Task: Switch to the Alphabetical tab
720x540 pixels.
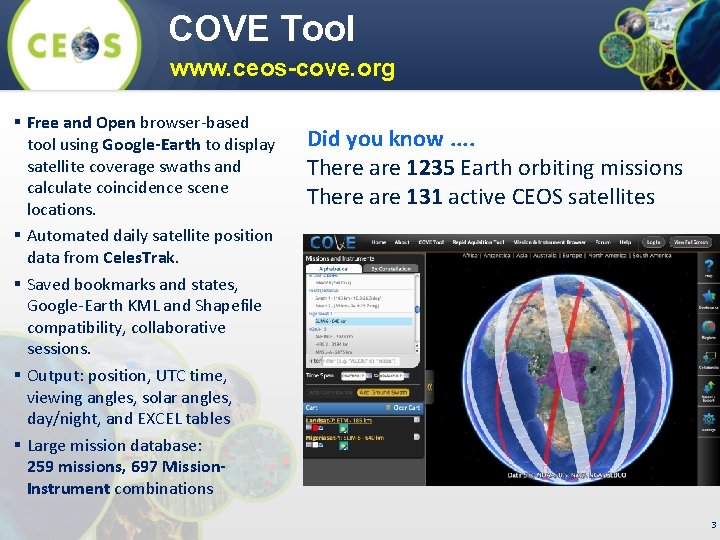Action: [334, 269]
